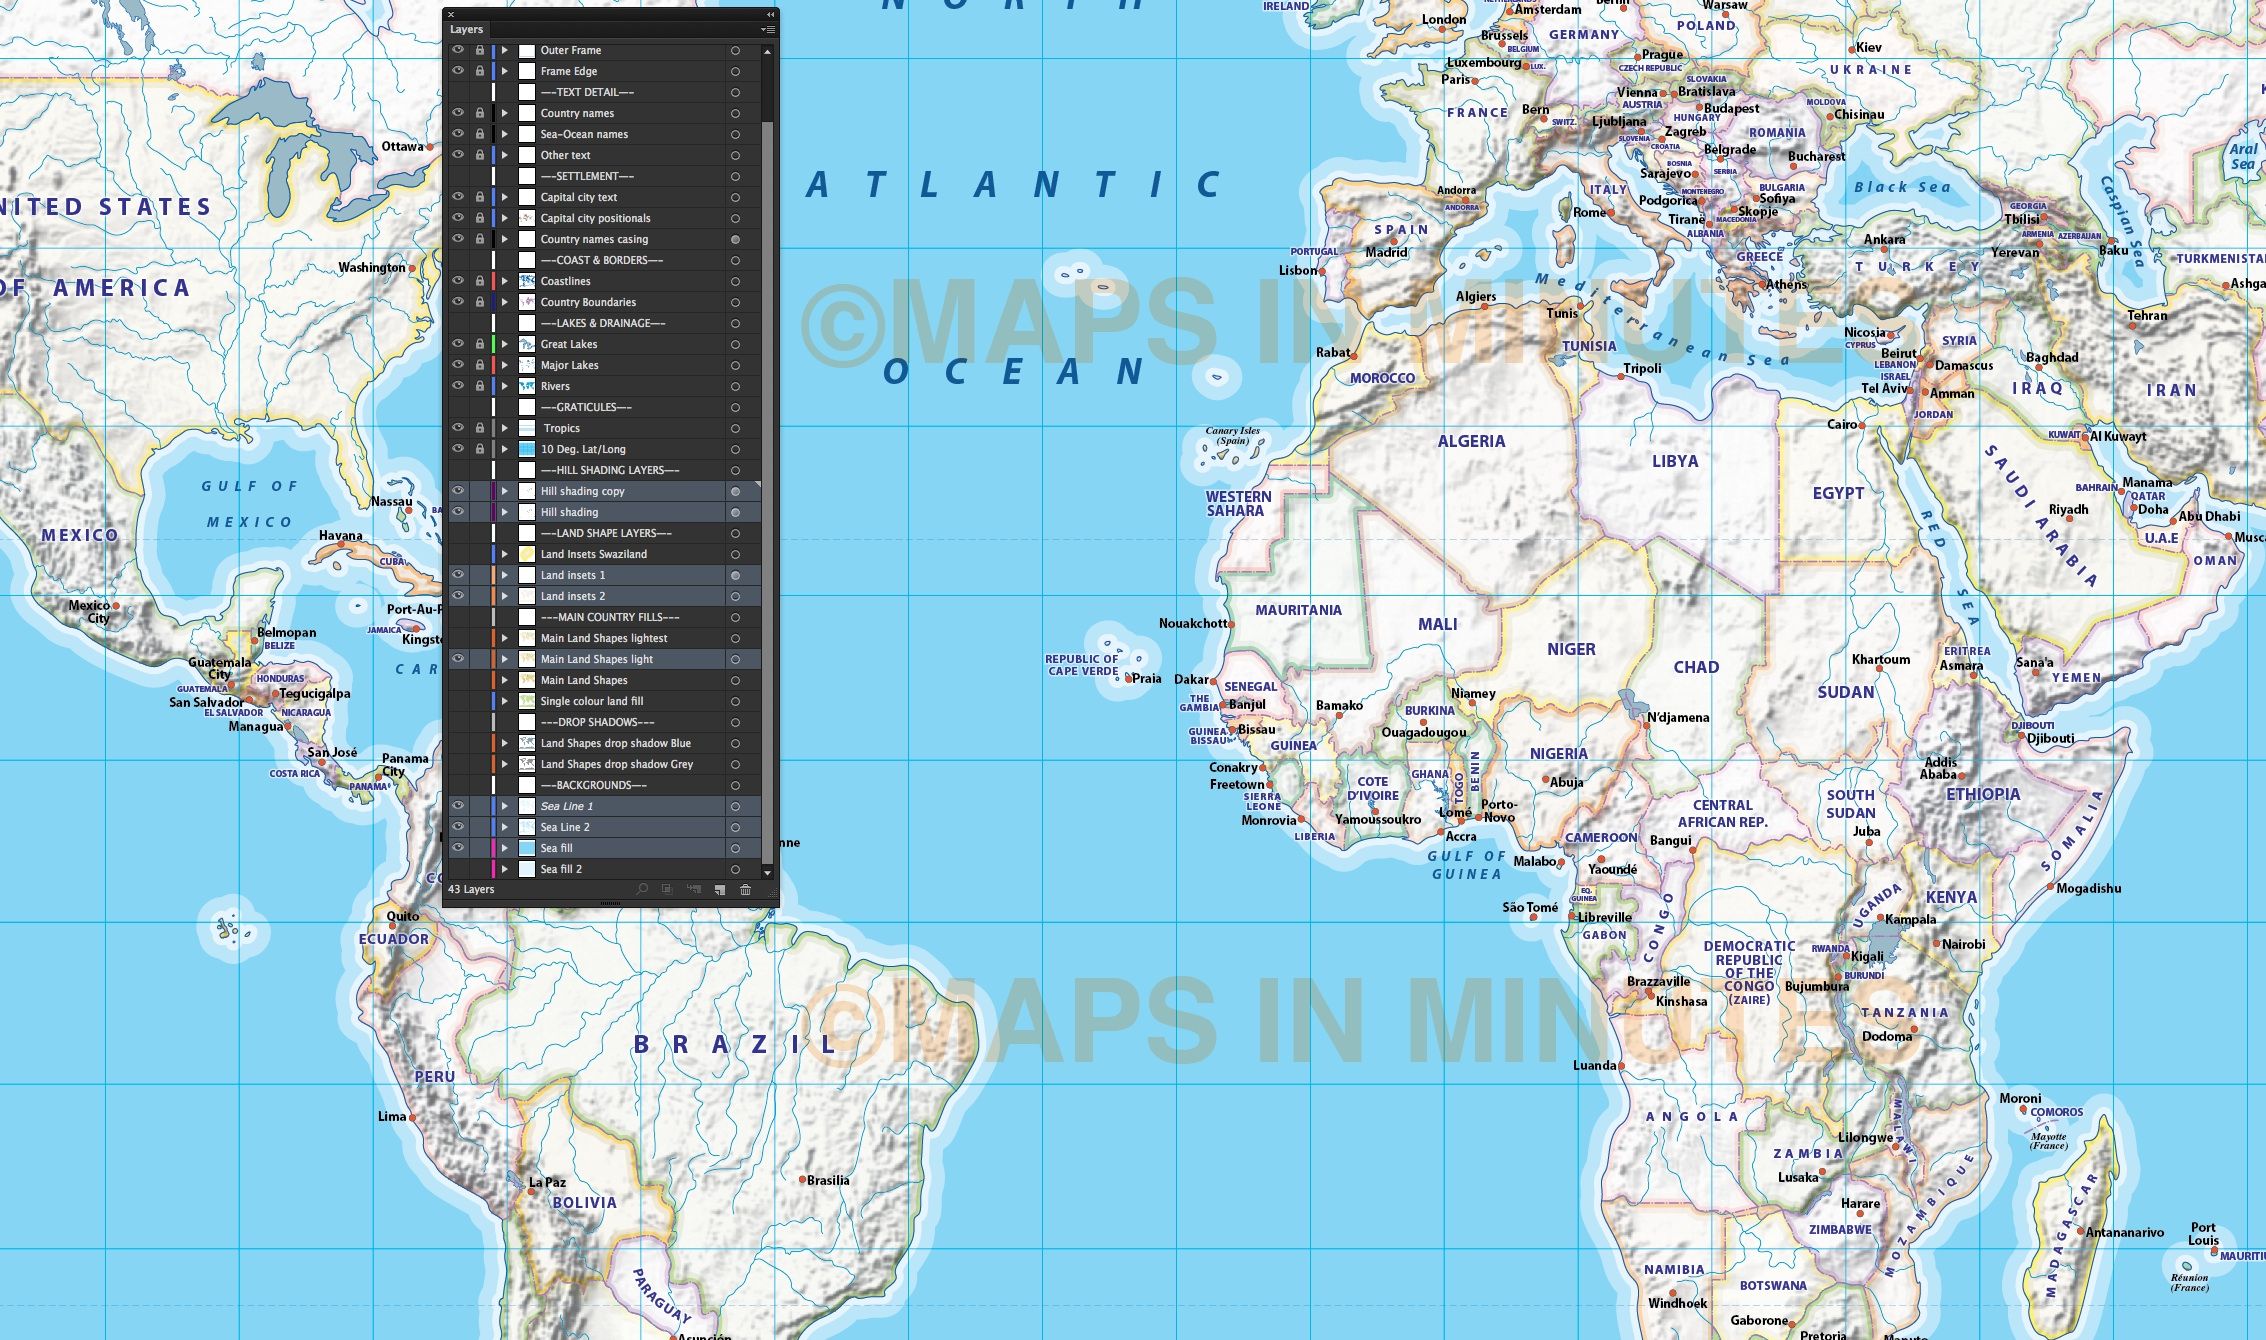The width and height of the screenshot is (2266, 1340).
Task: Click target circle of Land insets 1
Action: tap(735, 575)
